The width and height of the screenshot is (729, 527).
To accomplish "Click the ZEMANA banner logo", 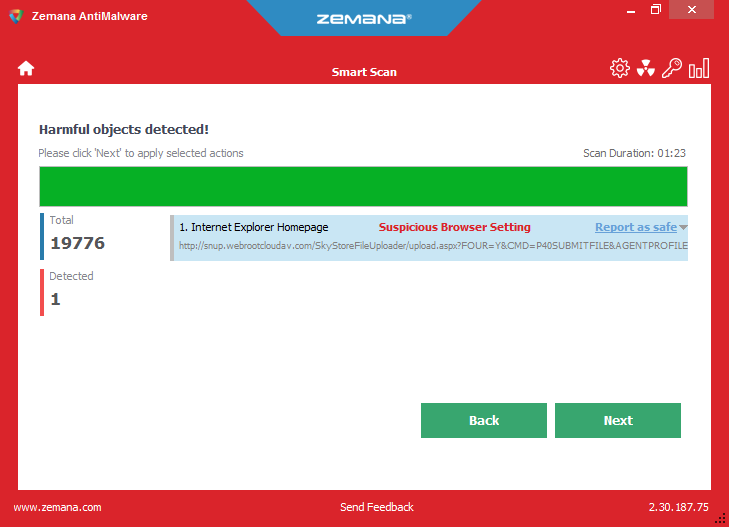I will click(x=364, y=19).
